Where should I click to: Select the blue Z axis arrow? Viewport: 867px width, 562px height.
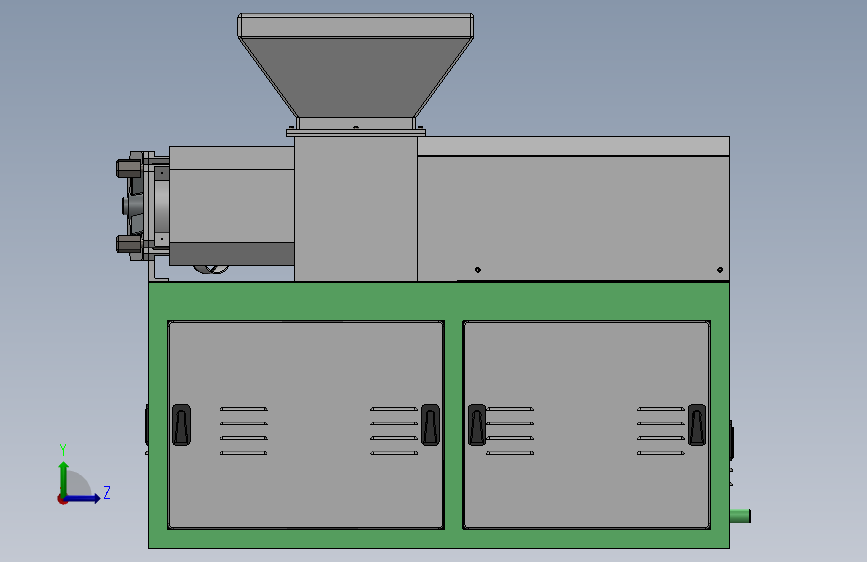point(83,498)
